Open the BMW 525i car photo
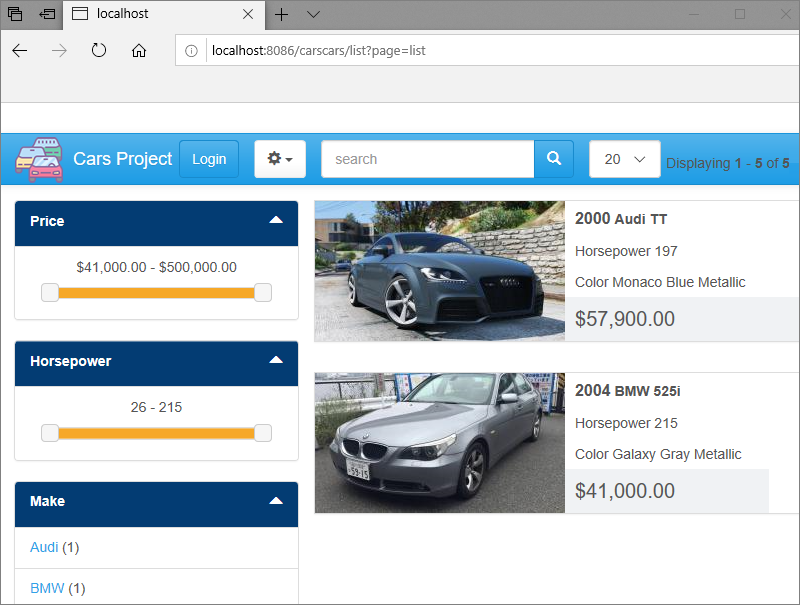 tap(440, 443)
